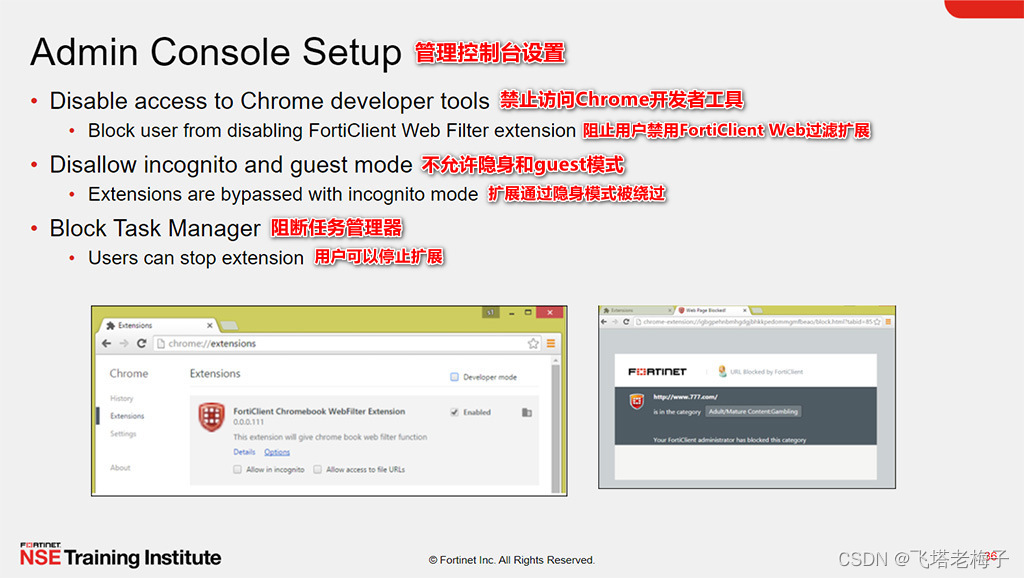Click the chrome://extensions address bar
Viewport: 1024px width, 578px height.
346,344
